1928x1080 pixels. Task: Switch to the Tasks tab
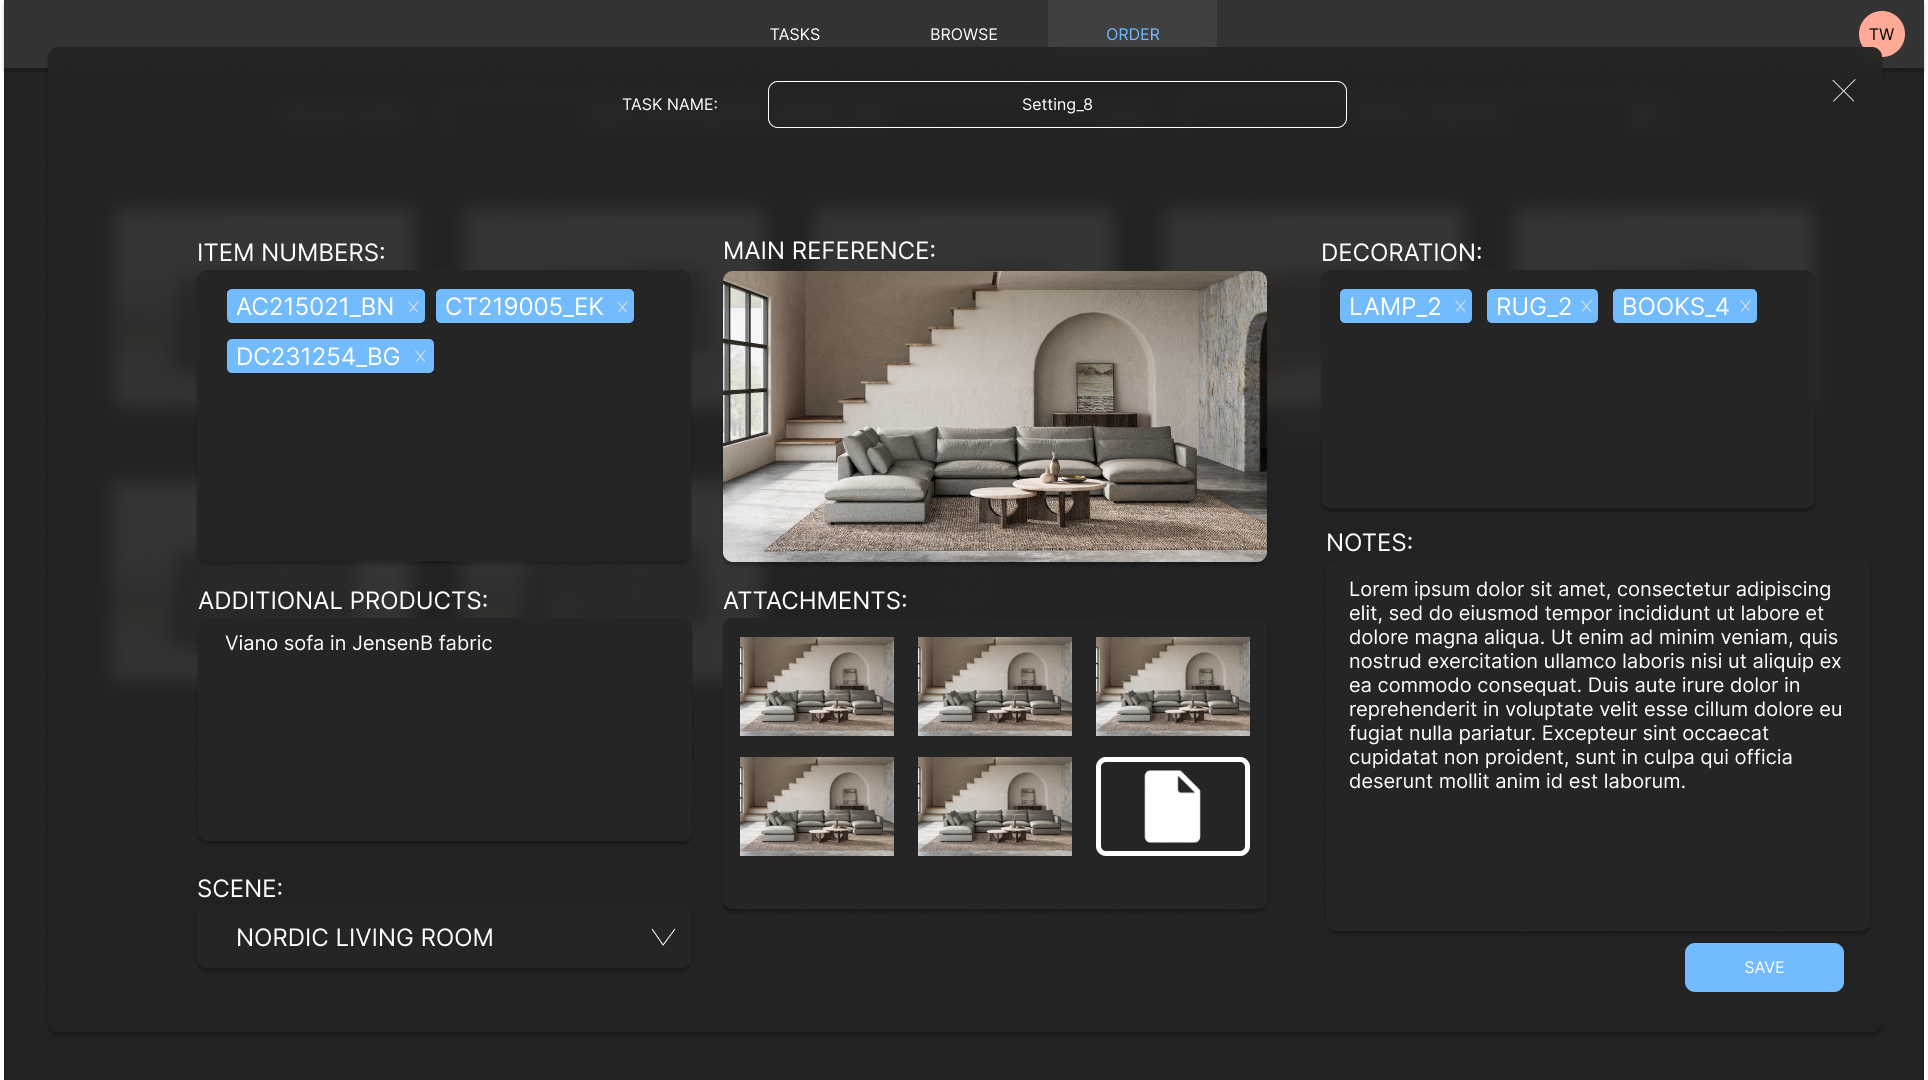coord(795,34)
